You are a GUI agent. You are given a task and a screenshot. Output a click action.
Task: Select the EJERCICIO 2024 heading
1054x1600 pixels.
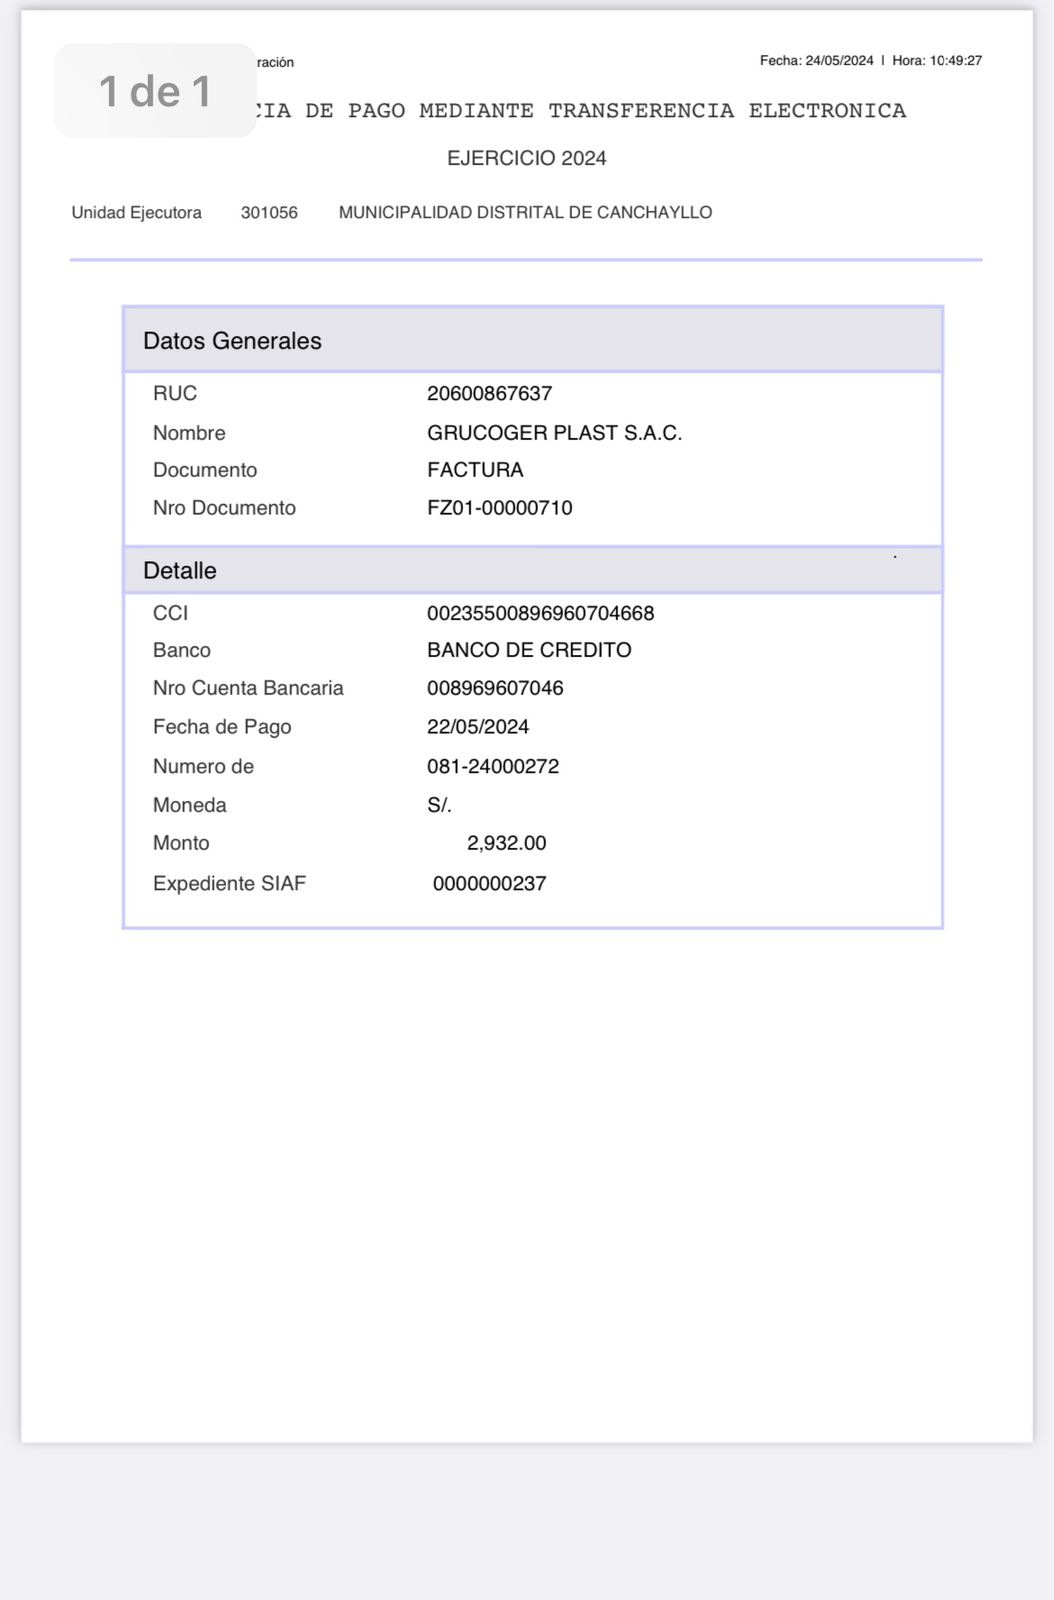coord(526,158)
